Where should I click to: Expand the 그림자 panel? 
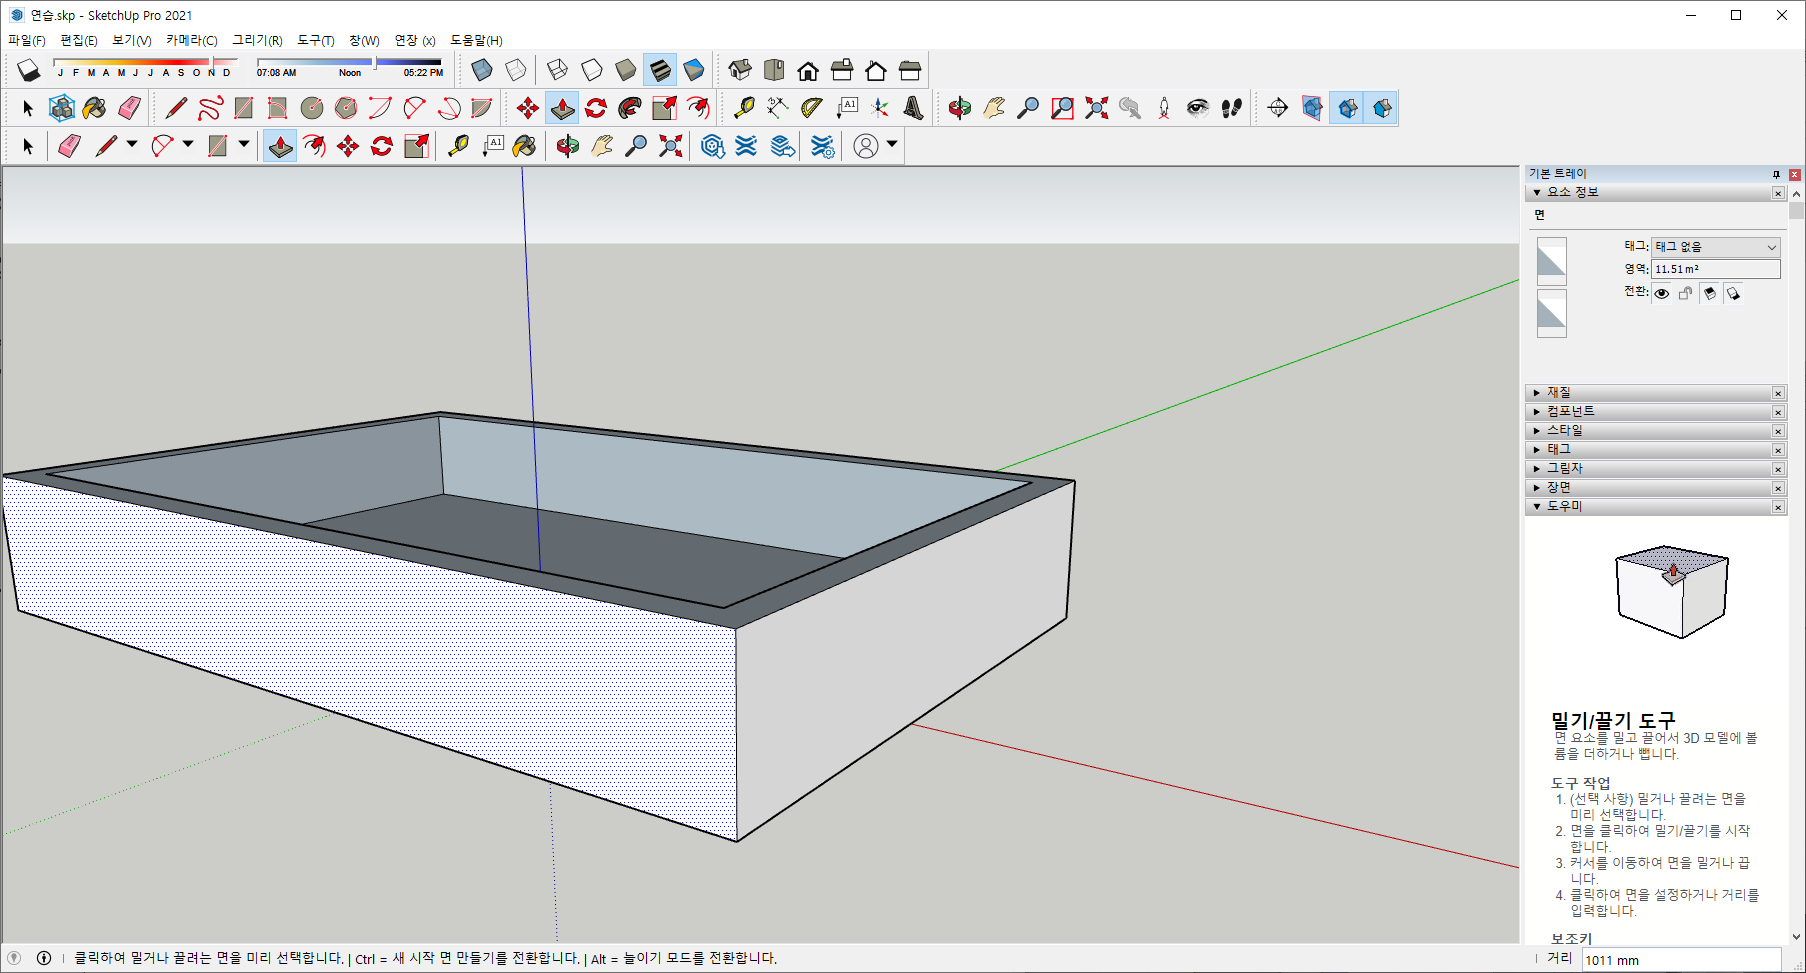pyautogui.click(x=1655, y=469)
